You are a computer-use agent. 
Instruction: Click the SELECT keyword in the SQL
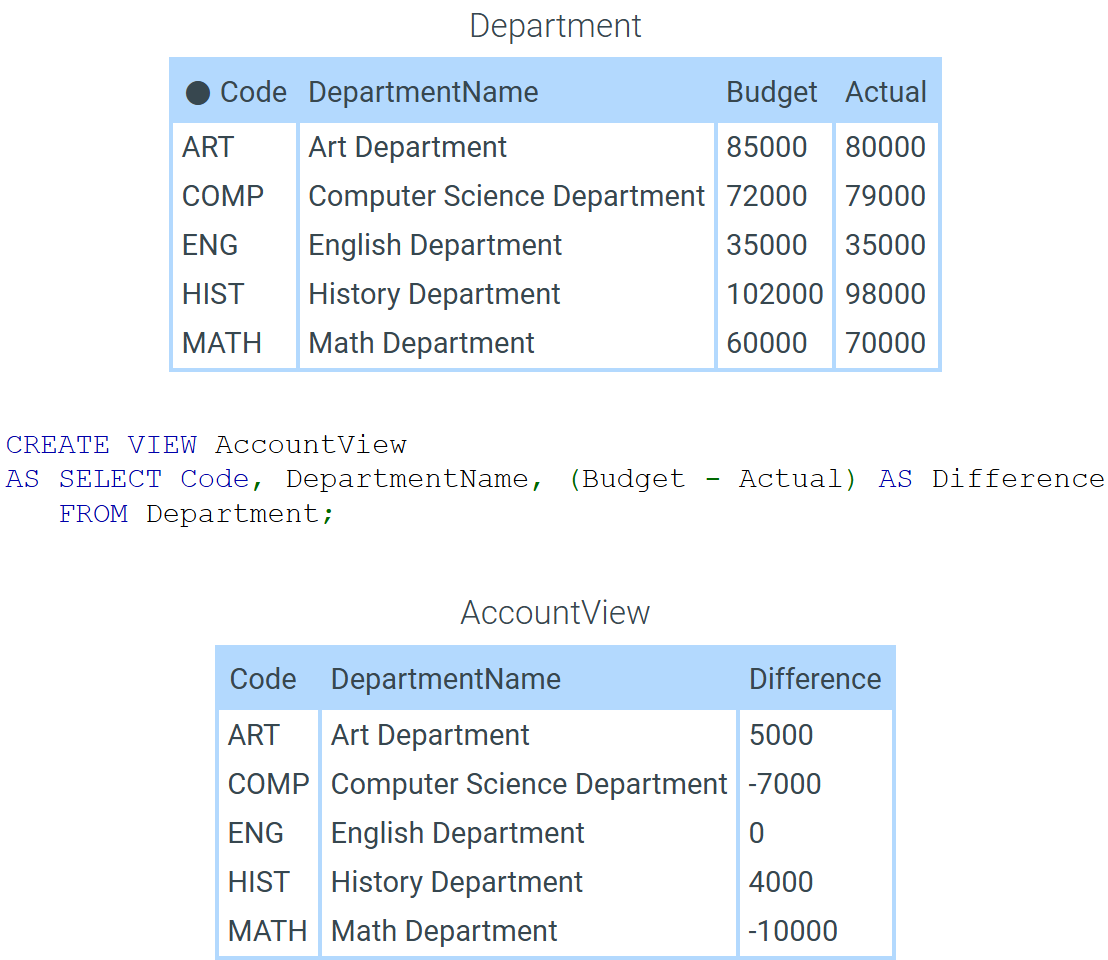click(111, 479)
